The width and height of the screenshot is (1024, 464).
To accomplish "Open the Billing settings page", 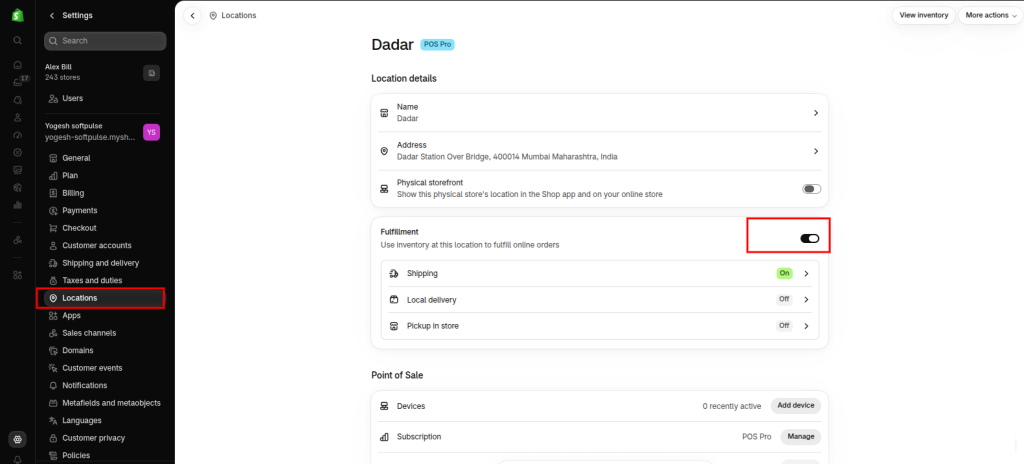I will point(104,193).
